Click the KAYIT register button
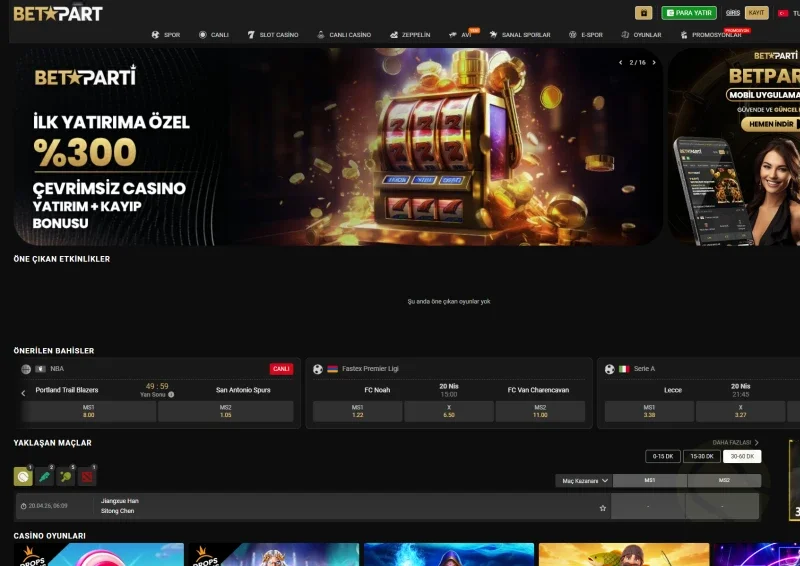This screenshot has width=800, height=566. tap(757, 13)
